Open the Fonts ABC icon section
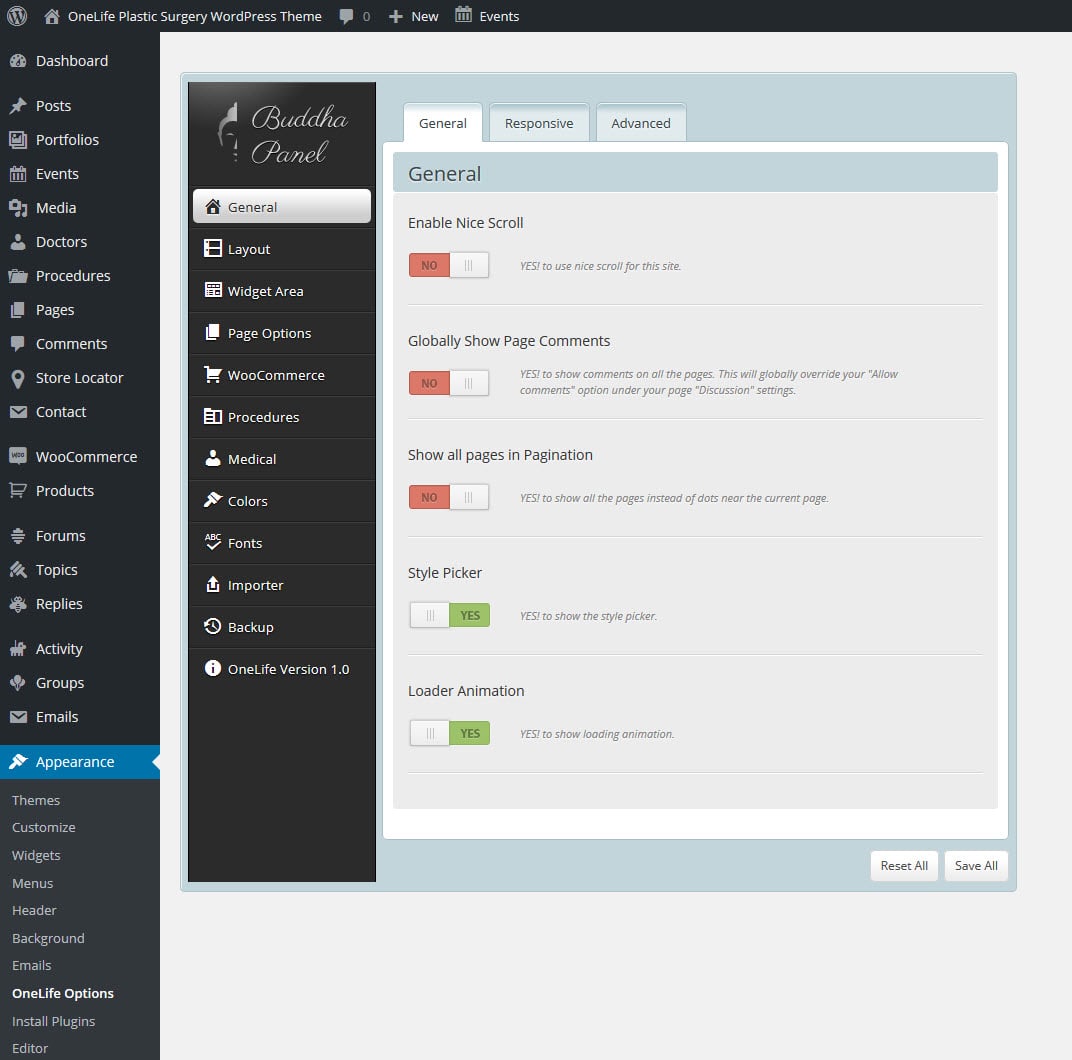The width and height of the screenshot is (1072, 1060). click(213, 542)
